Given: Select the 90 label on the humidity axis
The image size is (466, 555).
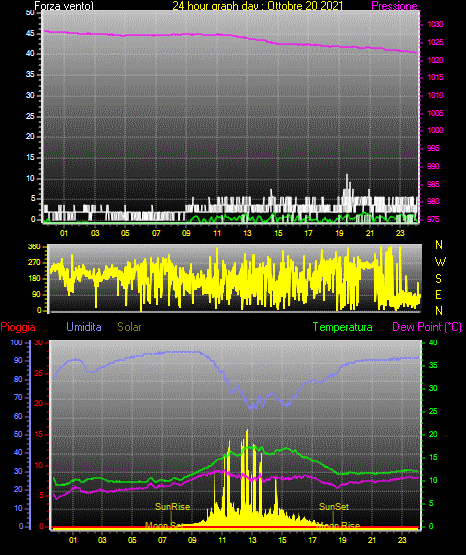Looking at the screenshot, I should tap(18, 360).
